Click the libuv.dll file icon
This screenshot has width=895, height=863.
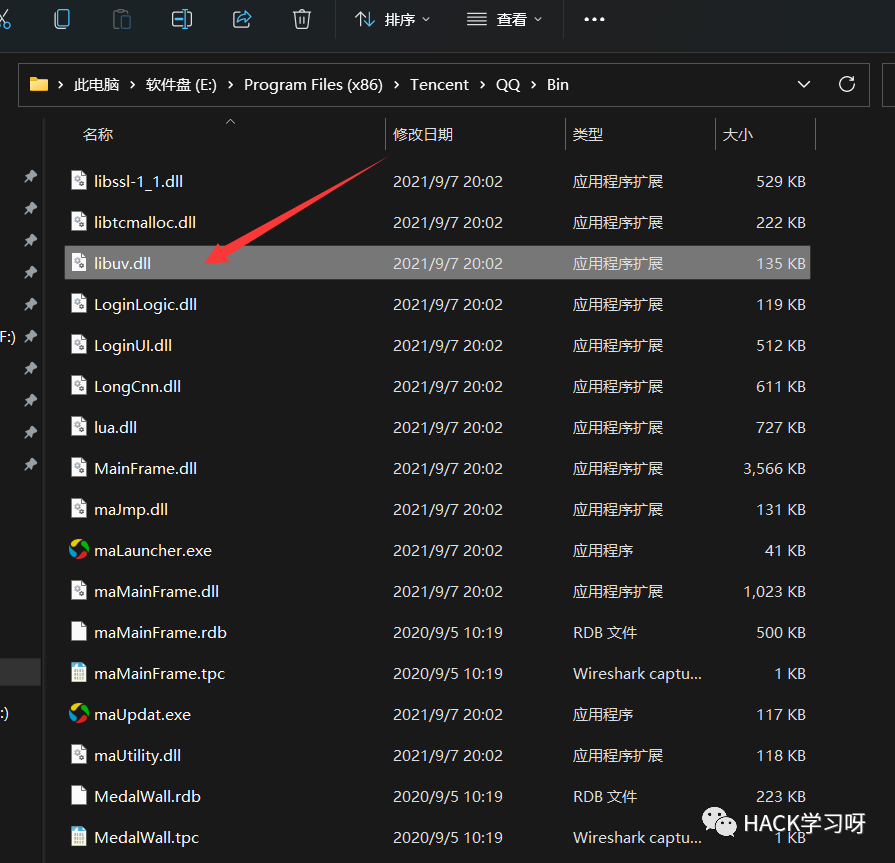[79, 263]
